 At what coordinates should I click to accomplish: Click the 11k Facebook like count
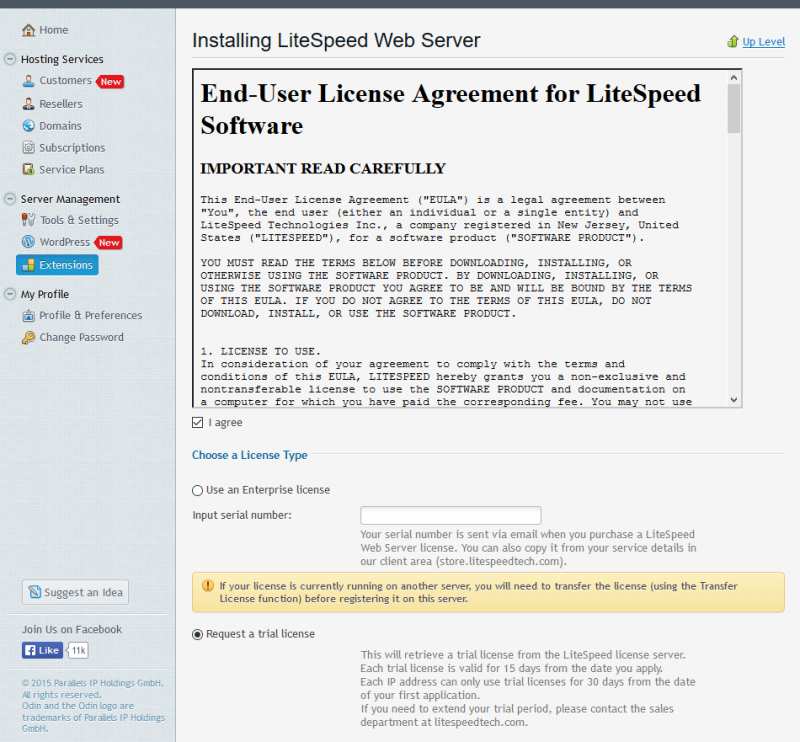(x=78, y=650)
